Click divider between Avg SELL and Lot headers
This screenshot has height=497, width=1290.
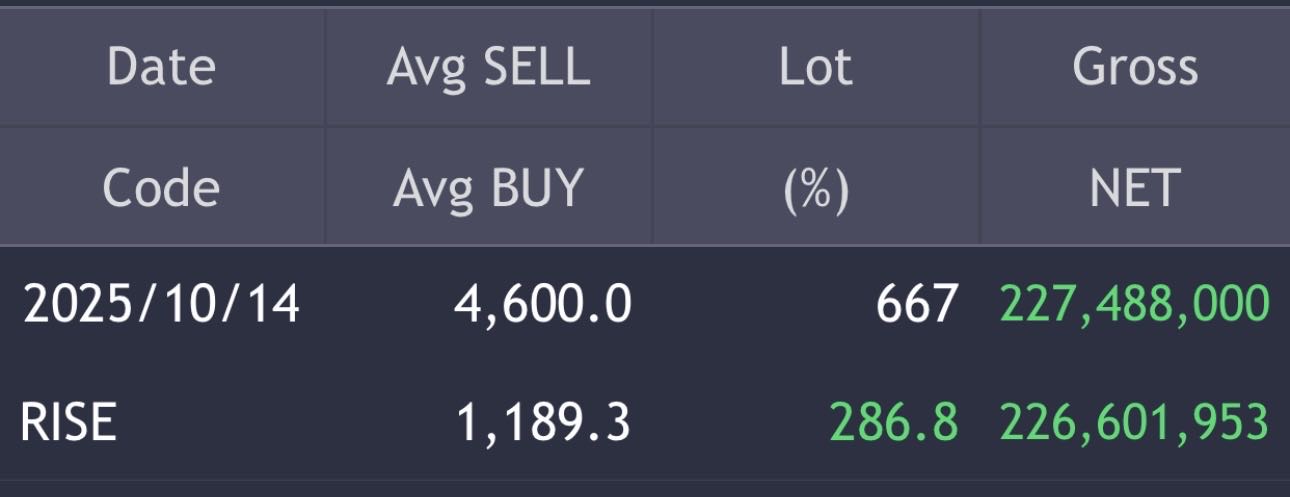point(652,68)
